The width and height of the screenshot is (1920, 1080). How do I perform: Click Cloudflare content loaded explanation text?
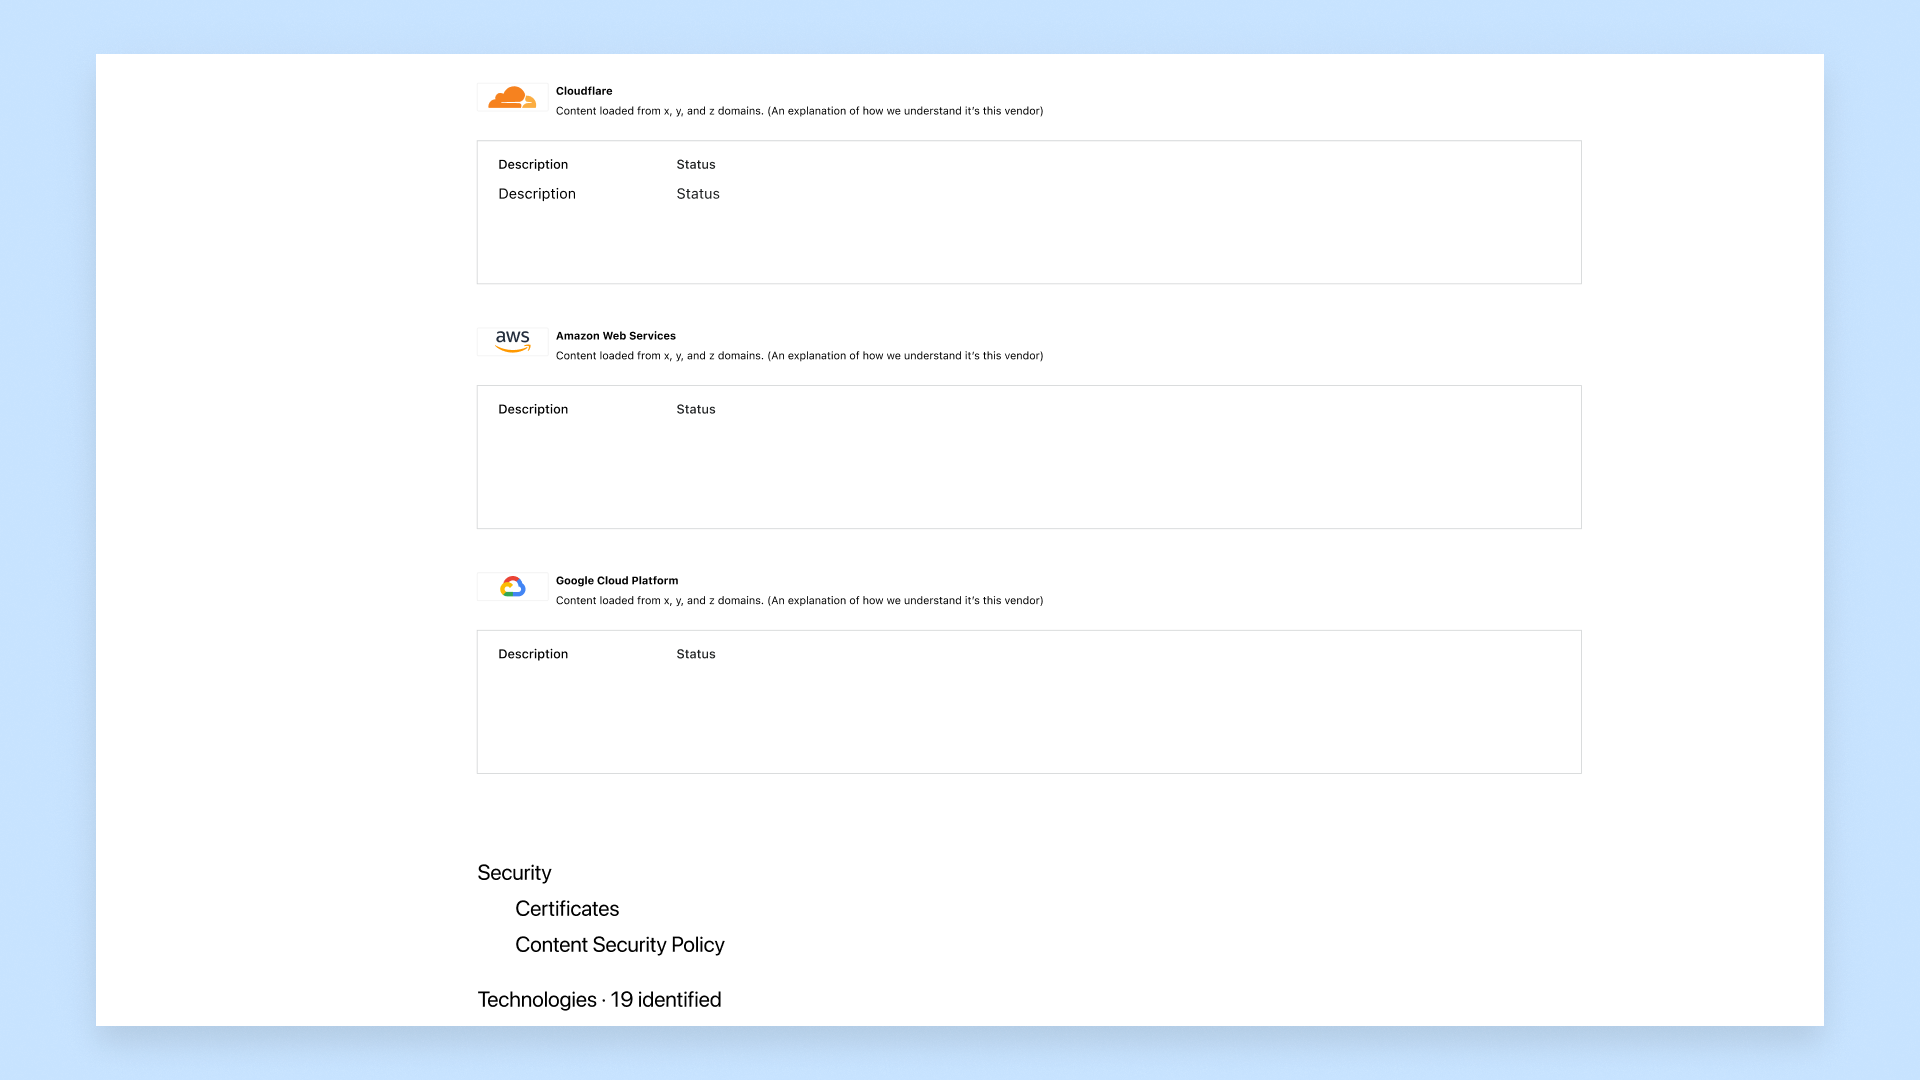coord(798,111)
